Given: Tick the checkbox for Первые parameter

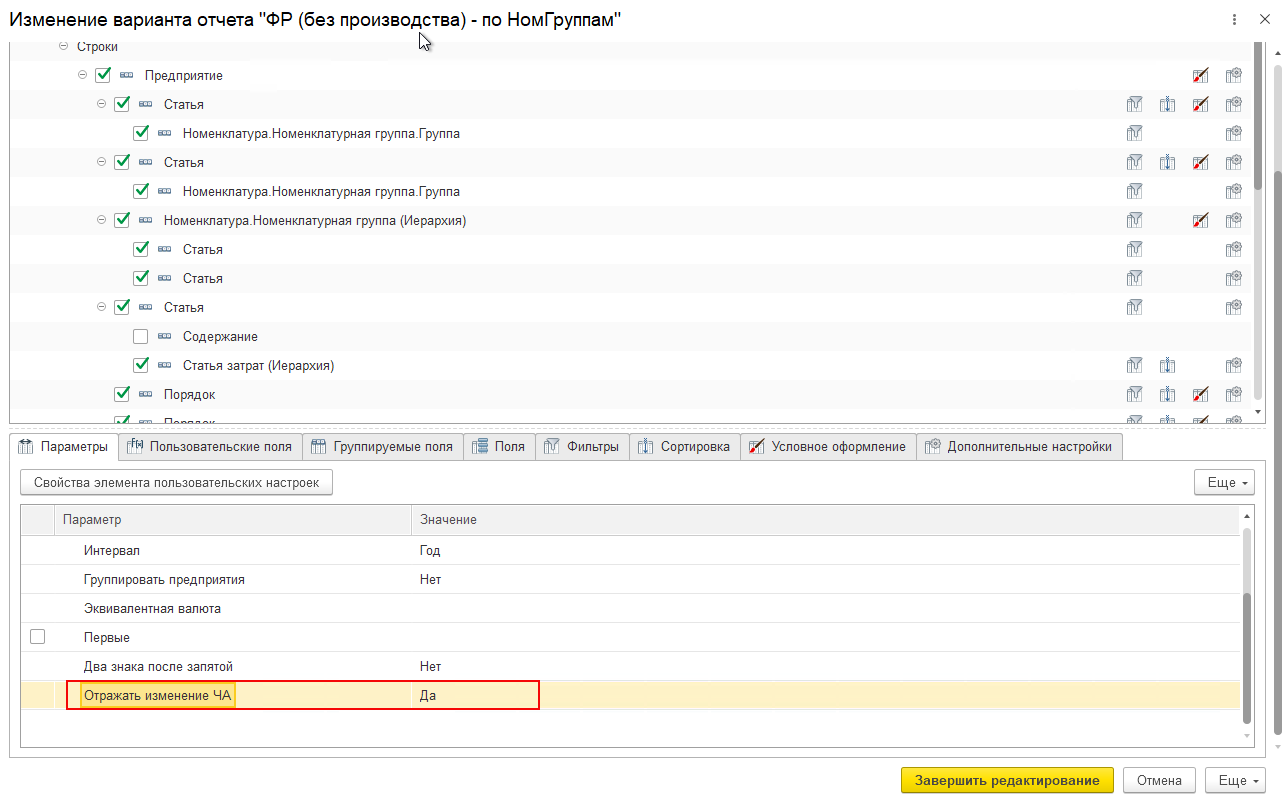Looking at the screenshot, I should pos(38,636).
